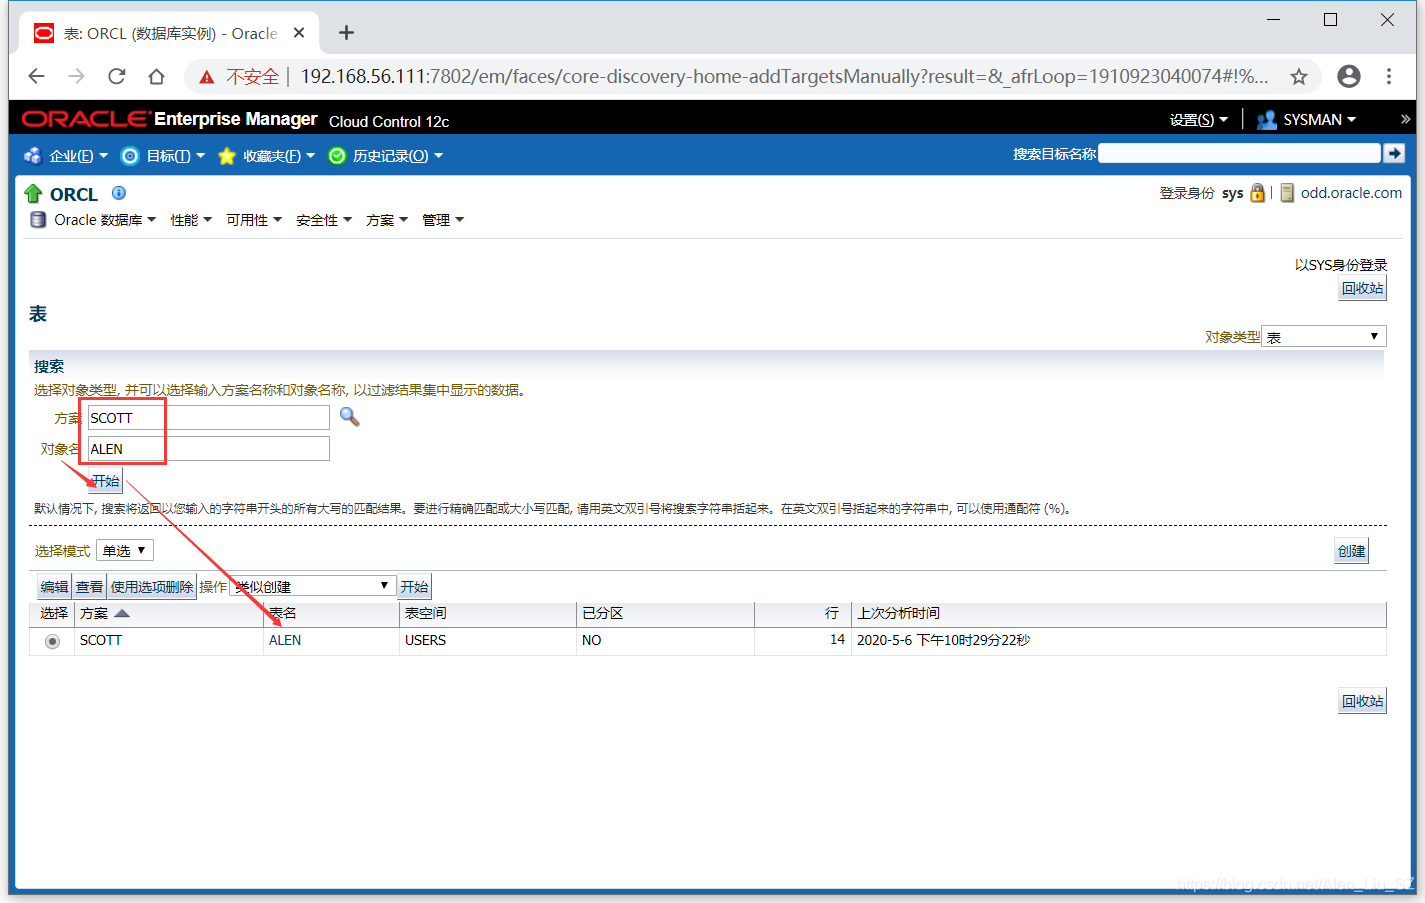Image resolution: width=1425 pixels, height=903 pixels.
Task: Open the 历史记录 (History) menu
Action: click(x=386, y=156)
